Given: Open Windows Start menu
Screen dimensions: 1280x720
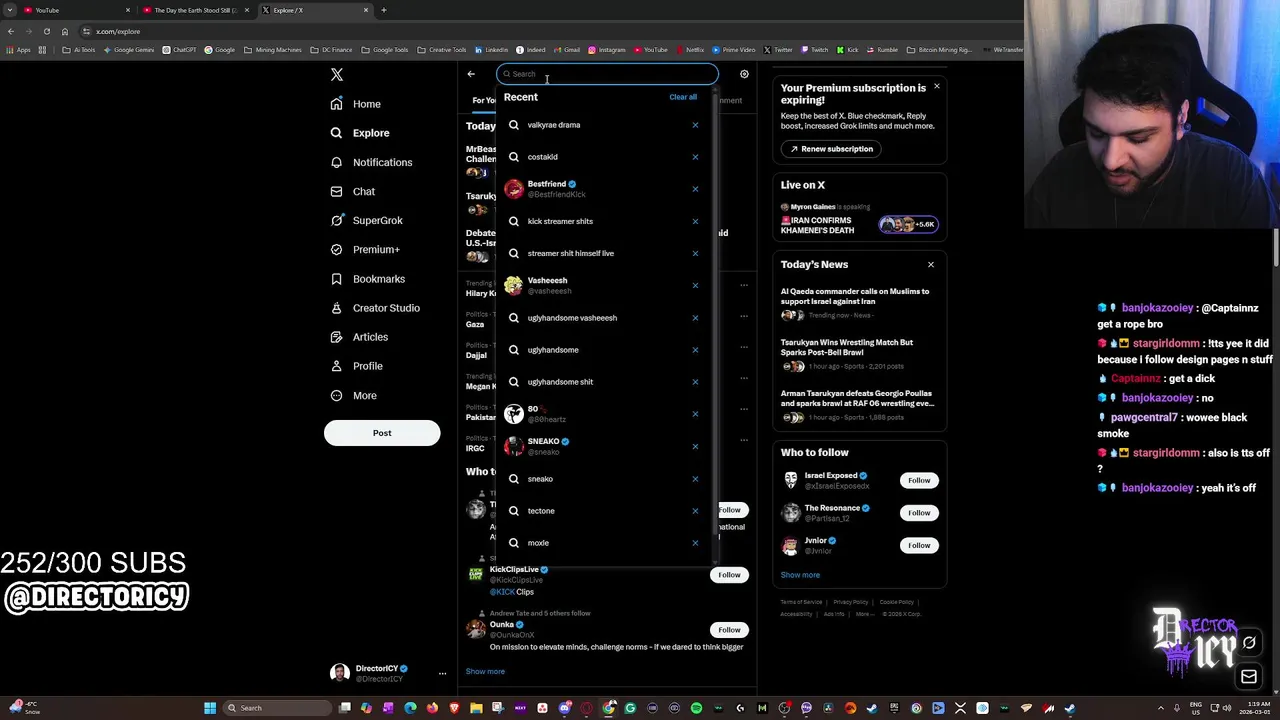Looking at the screenshot, I should tap(210, 708).
